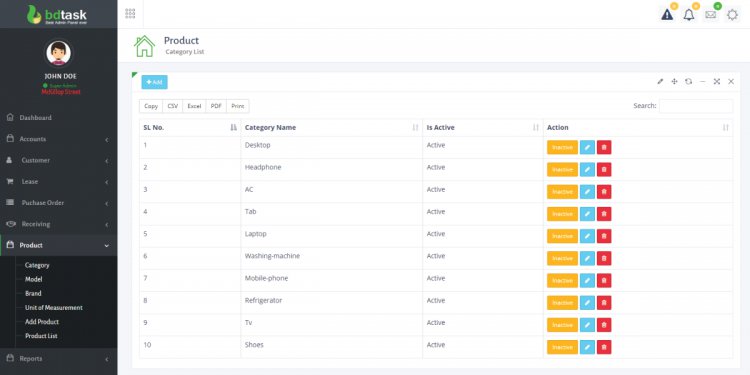Set AC category to Inactive
750x375 pixels.
point(562,192)
